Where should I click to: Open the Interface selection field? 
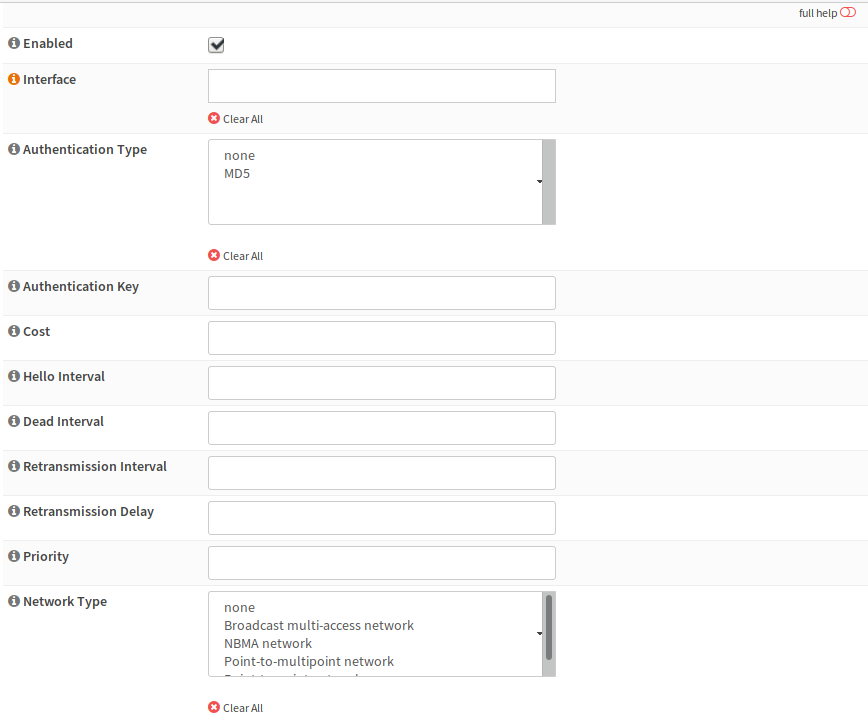(x=381, y=86)
